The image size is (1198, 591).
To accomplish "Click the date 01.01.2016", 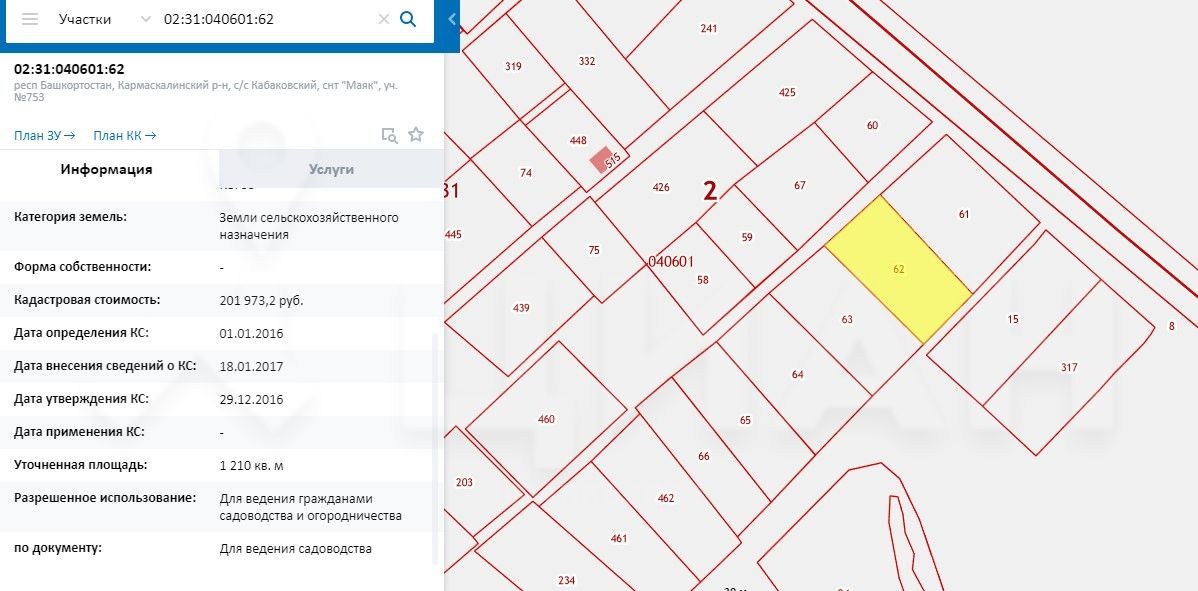I will [251, 334].
